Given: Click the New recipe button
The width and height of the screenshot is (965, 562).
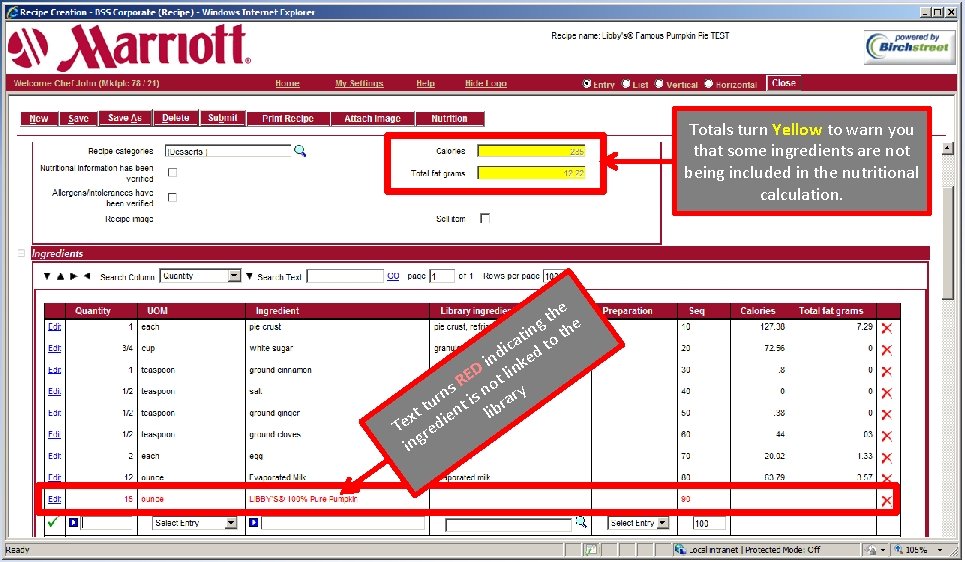Looking at the screenshot, I should coord(39,118).
